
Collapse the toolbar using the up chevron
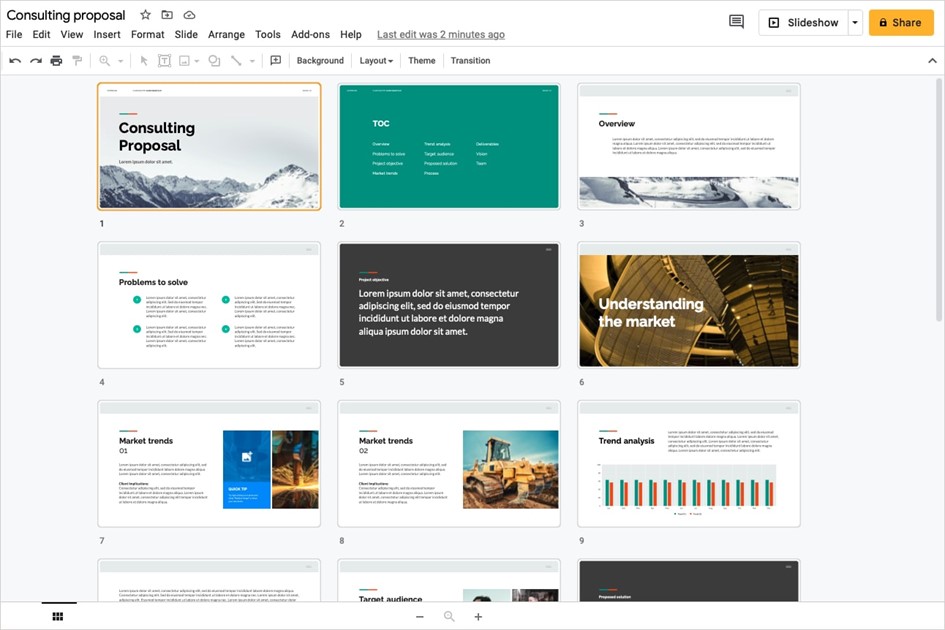click(x=932, y=61)
